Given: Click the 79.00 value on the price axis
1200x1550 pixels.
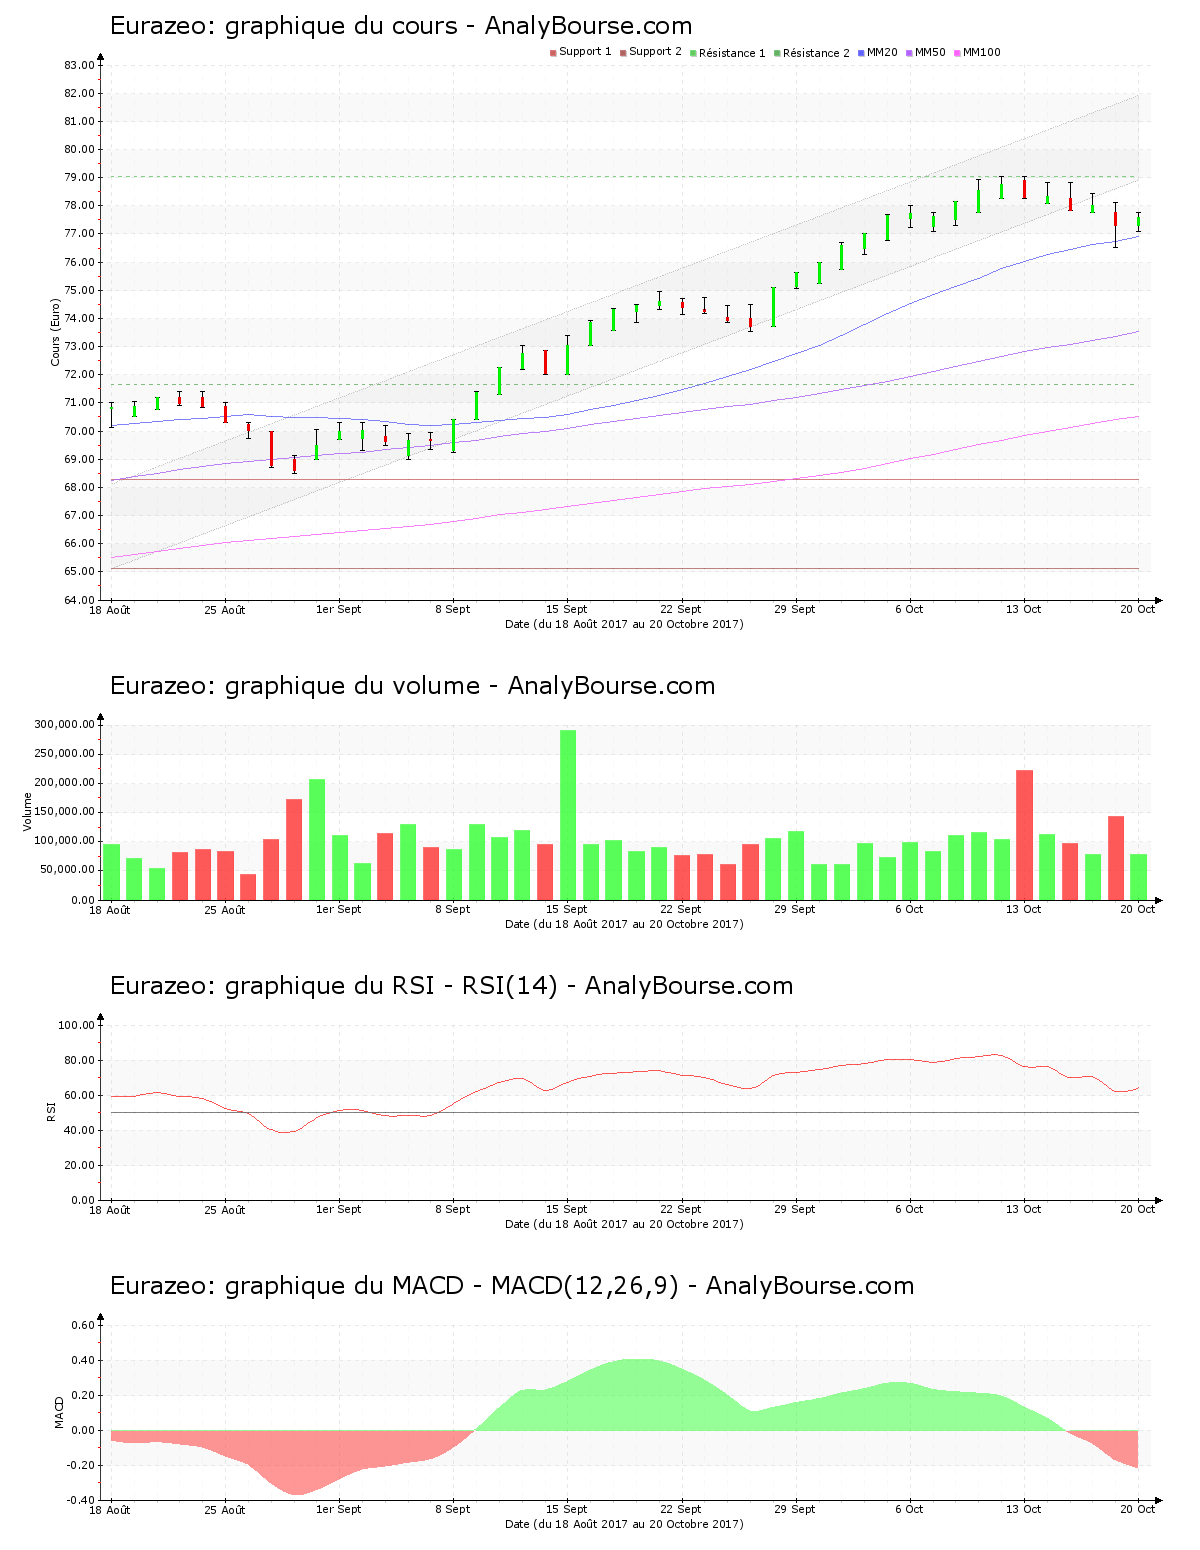Looking at the screenshot, I should (79, 178).
